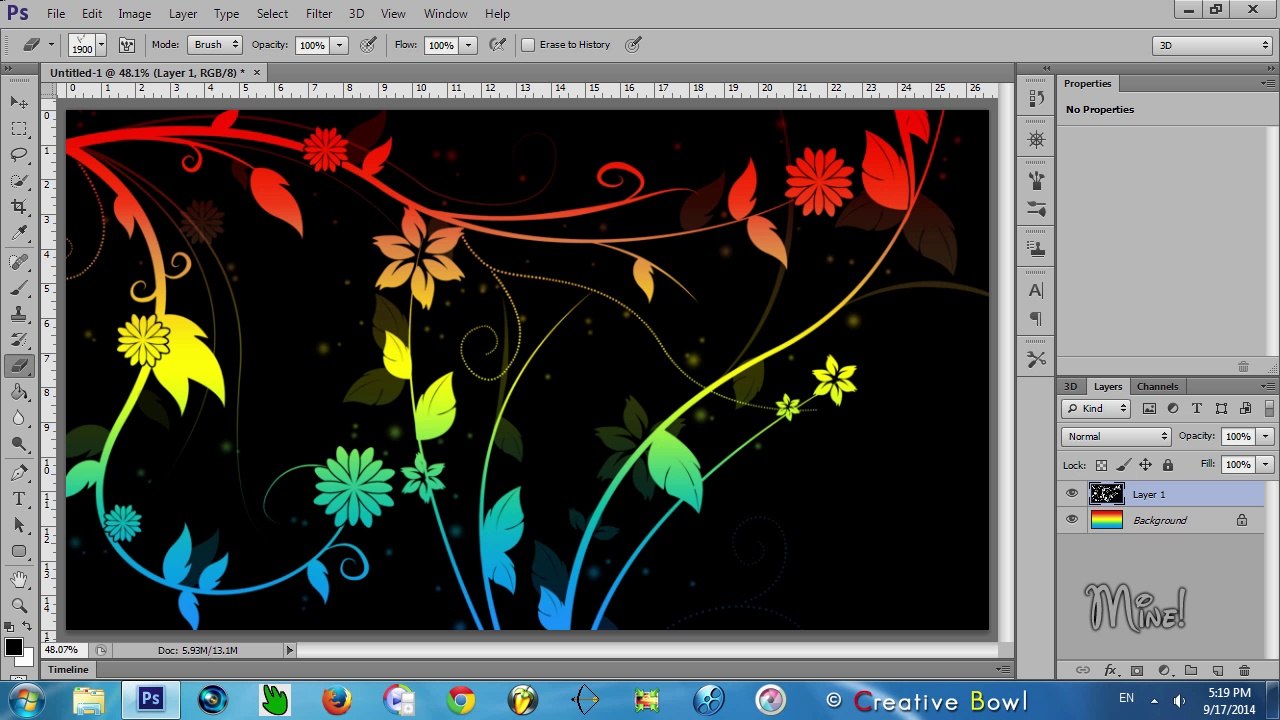Open the Flow slider dropdown
The width and height of the screenshot is (1280, 720).
[468, 45]
